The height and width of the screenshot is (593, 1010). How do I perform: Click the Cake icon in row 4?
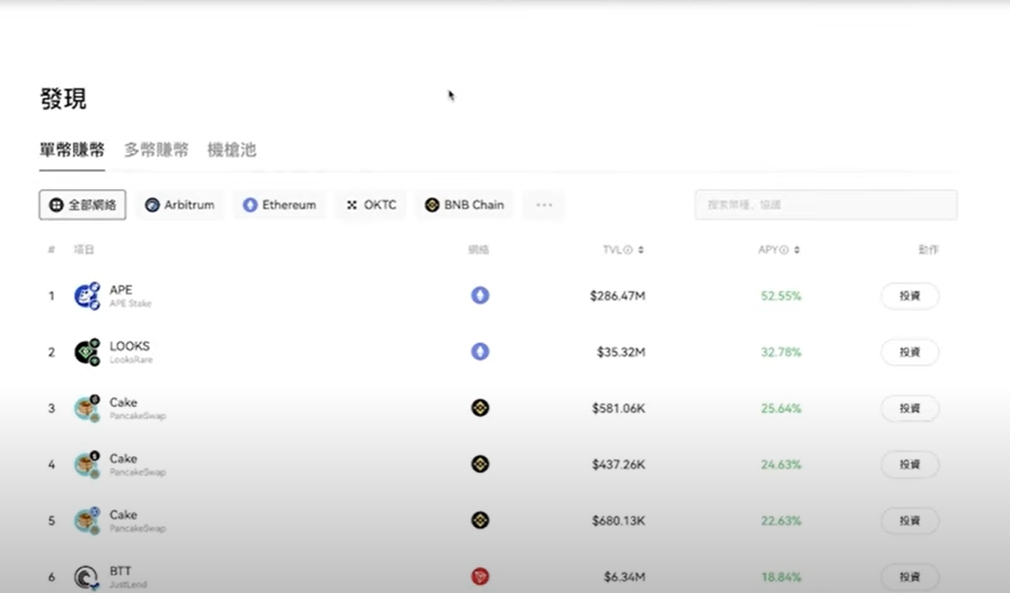pos(87,464)
